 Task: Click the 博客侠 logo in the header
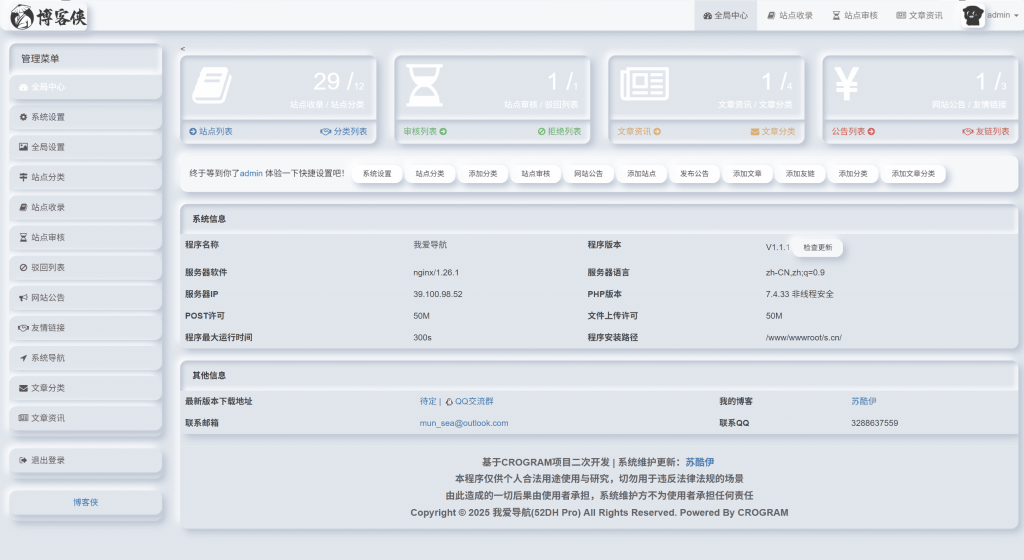(x=48, y=16)
